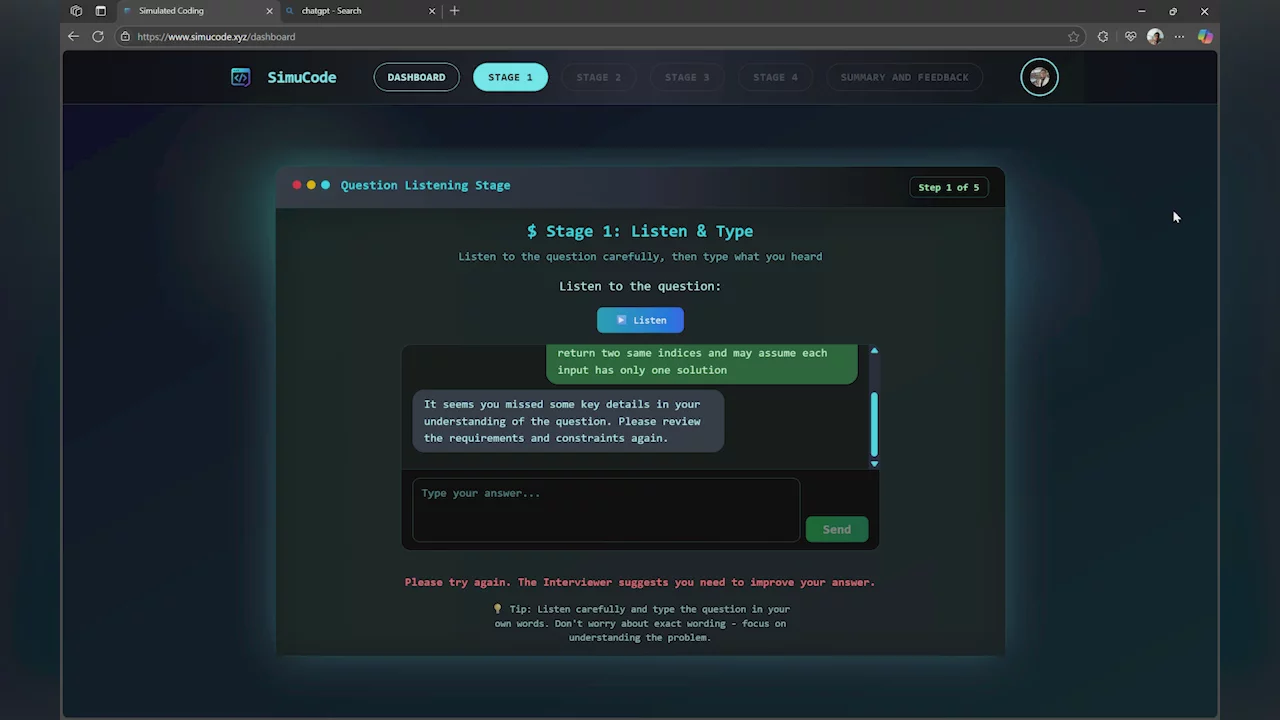Focus the 'Type your answer...' text box

coord(606,510)
